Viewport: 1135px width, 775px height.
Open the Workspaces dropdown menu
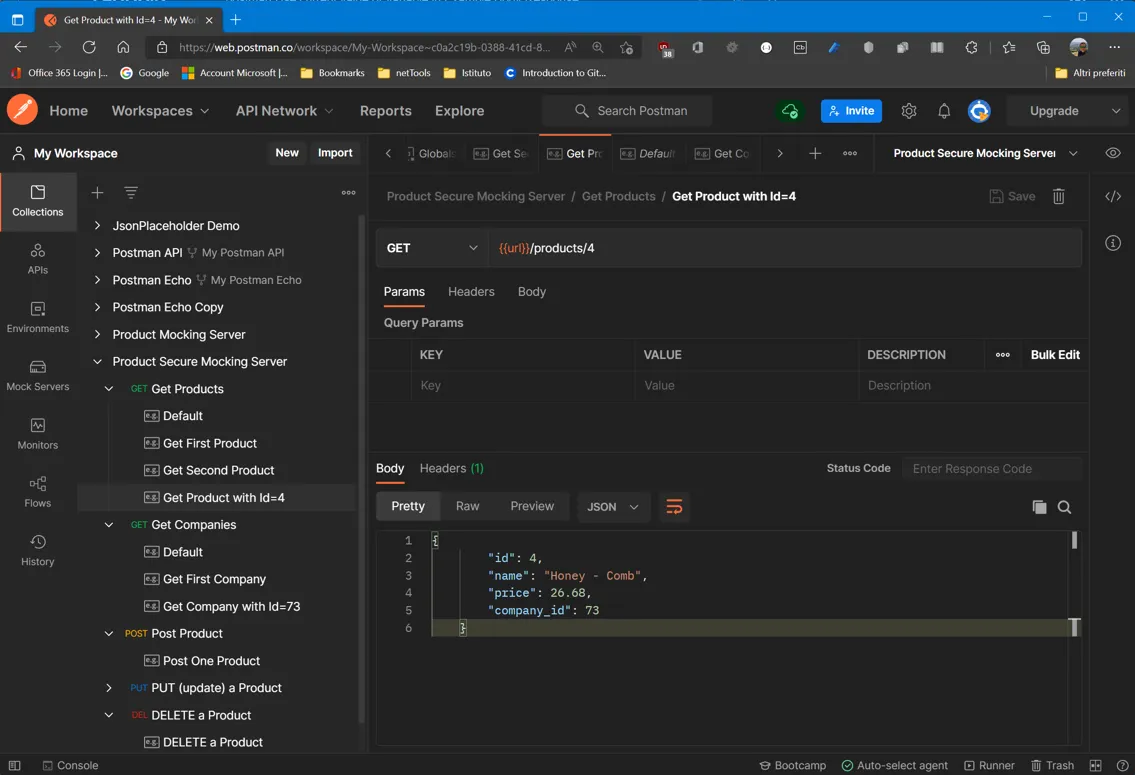(160, 111)
